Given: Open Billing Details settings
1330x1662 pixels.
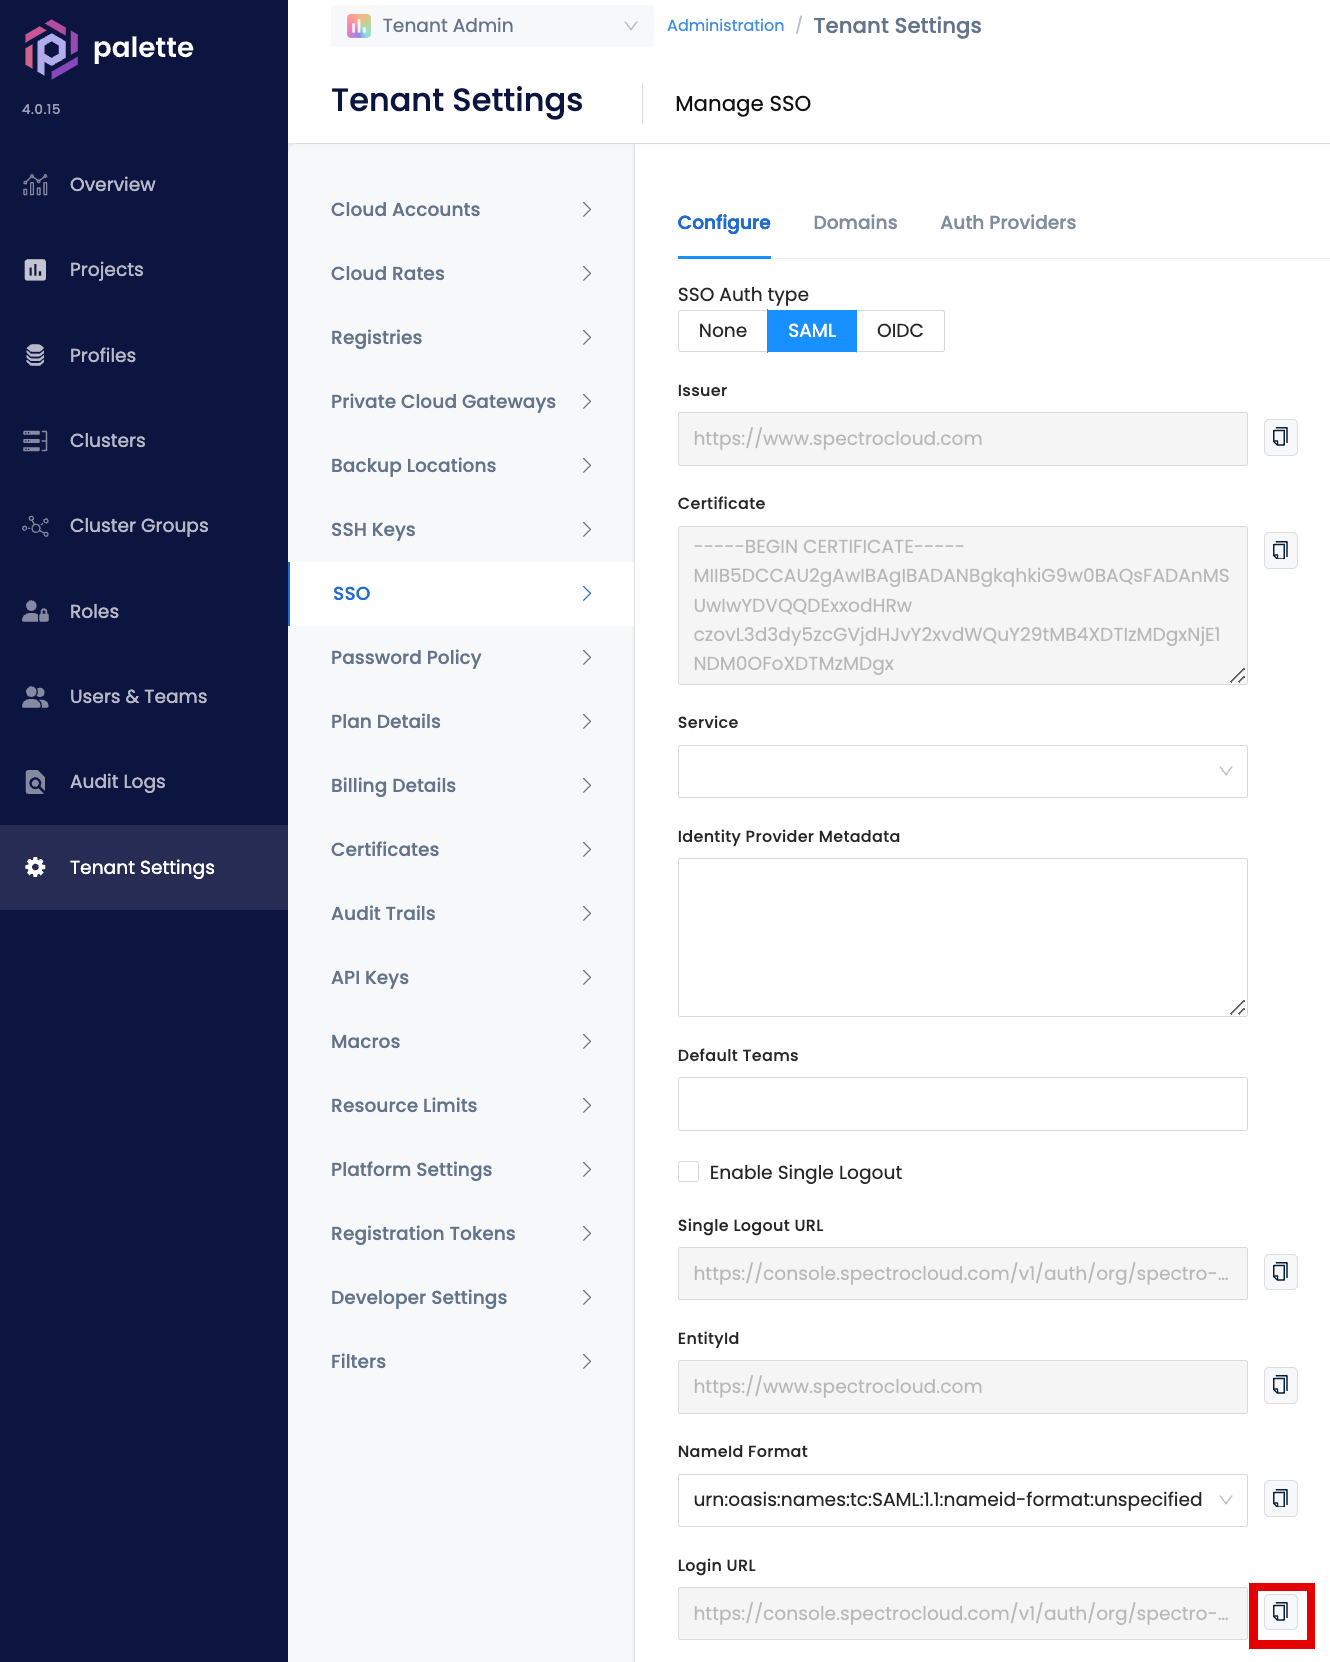Looking at the screenshot, I should coord(462,786).
